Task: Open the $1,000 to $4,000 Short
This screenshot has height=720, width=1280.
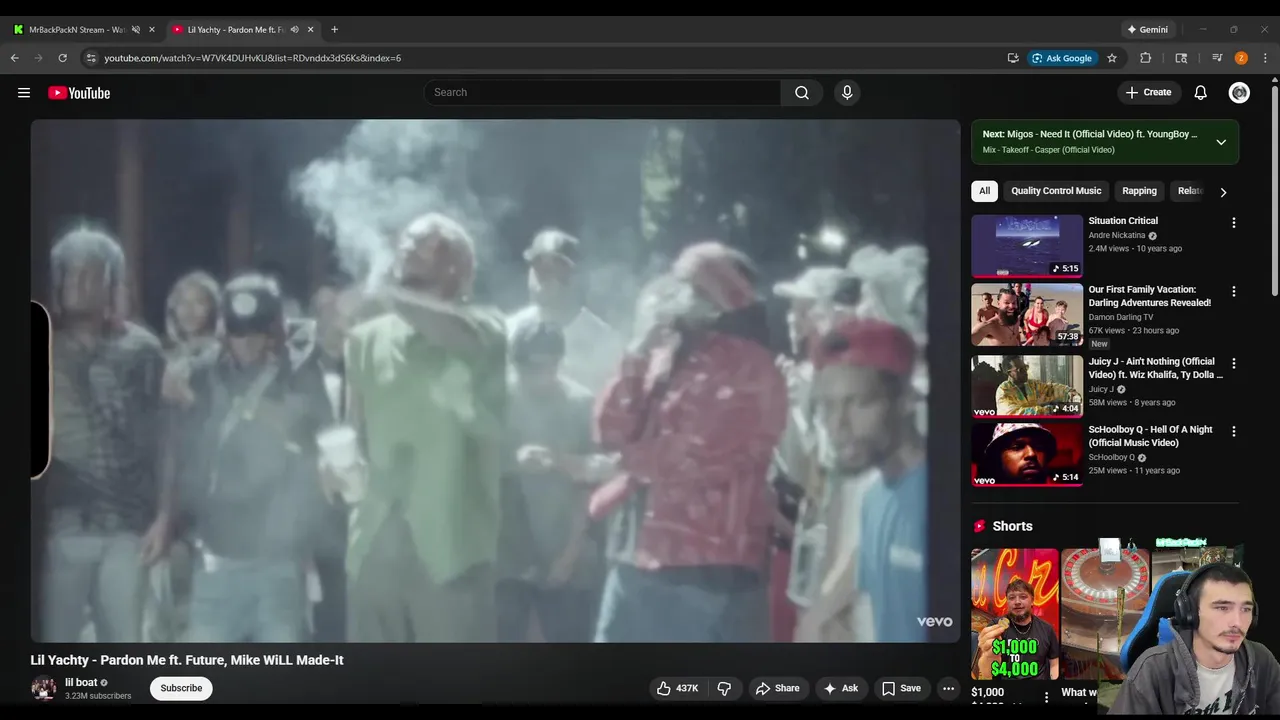Action: coord(1014,614)
